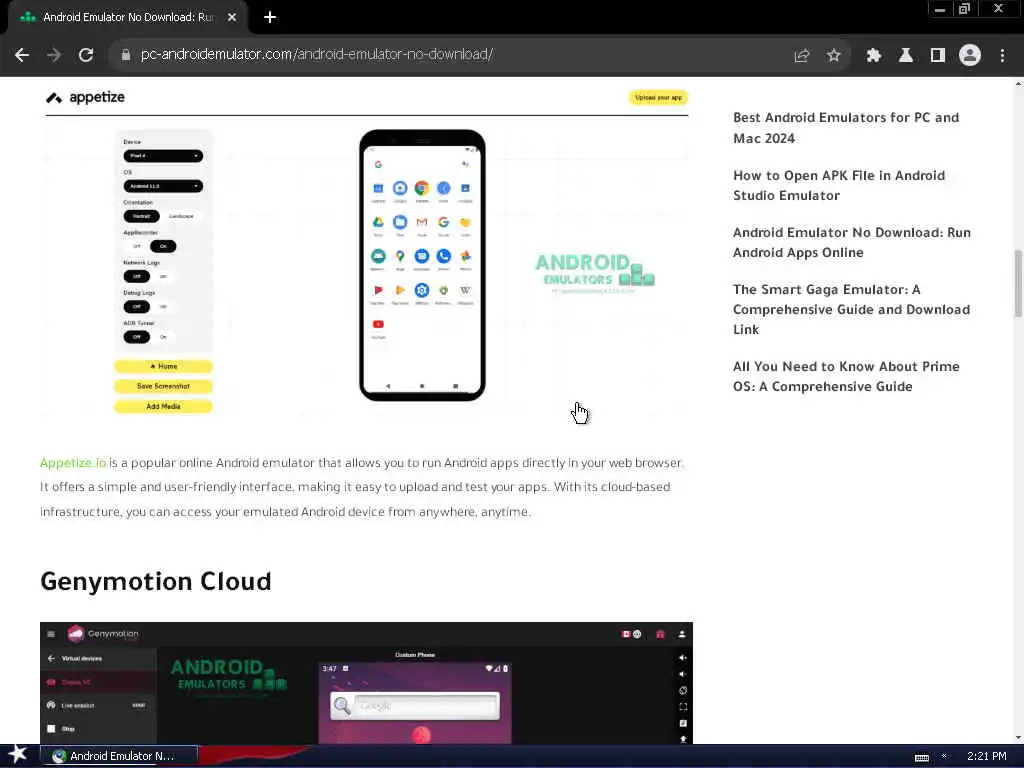This screenshot has width=1024, height=768.
Task: Close the Android Emulator No Download tab
Action: pos(232,17)
